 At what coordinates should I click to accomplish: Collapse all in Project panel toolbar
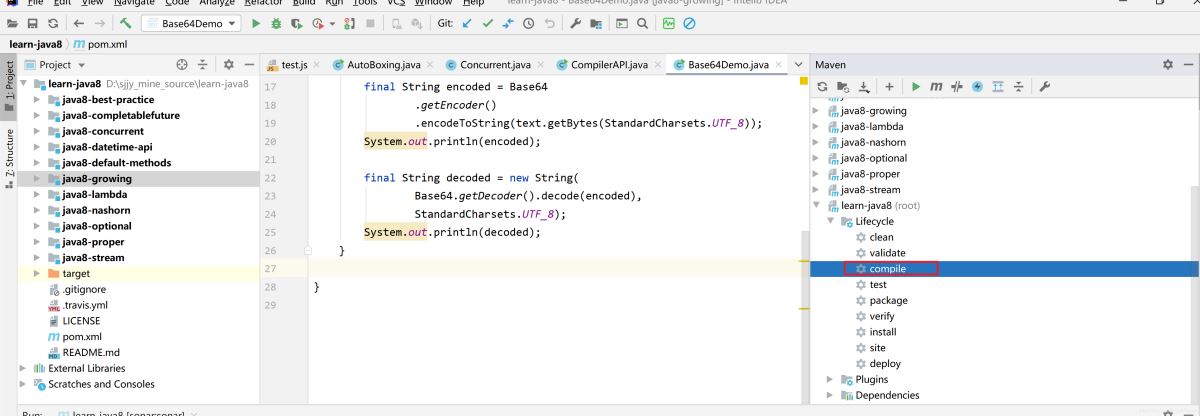(202, 64)
